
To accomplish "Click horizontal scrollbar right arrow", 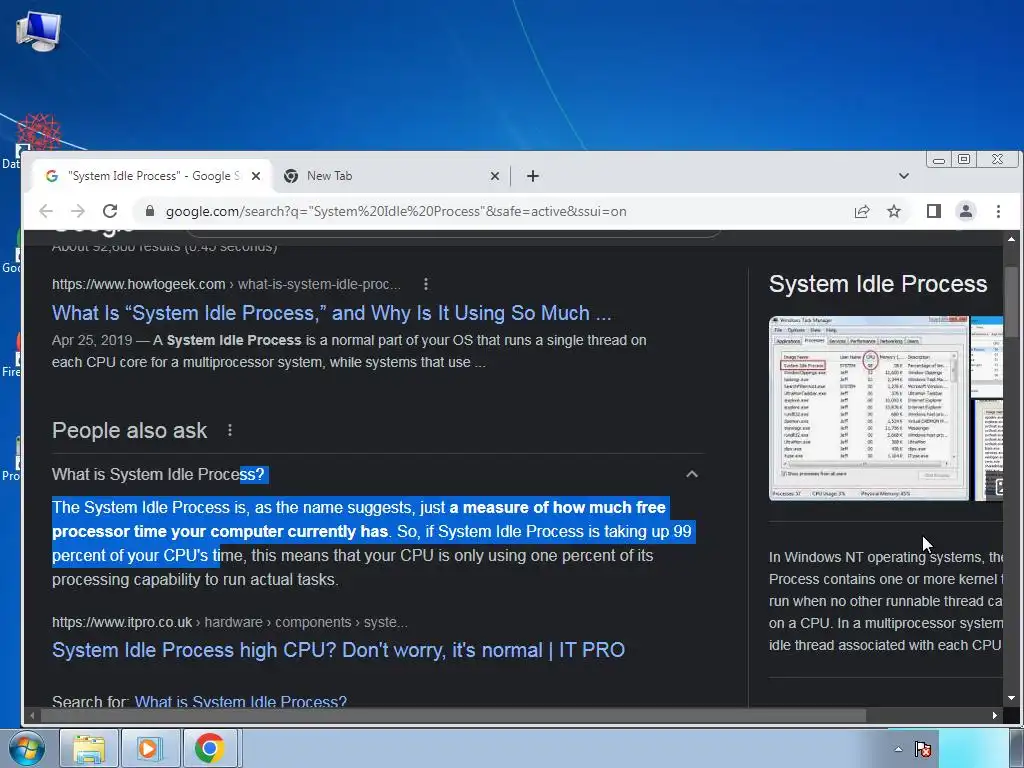I will (x=995, y=715).
